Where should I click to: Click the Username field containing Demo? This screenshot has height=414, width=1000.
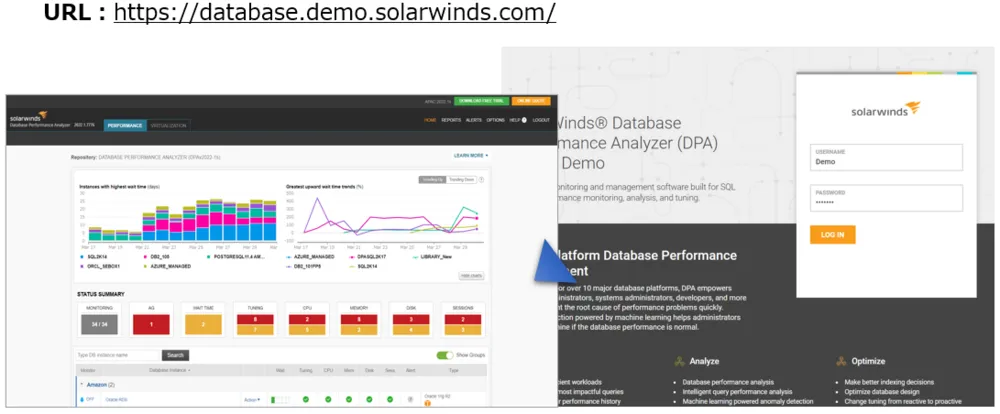point(886,158)
